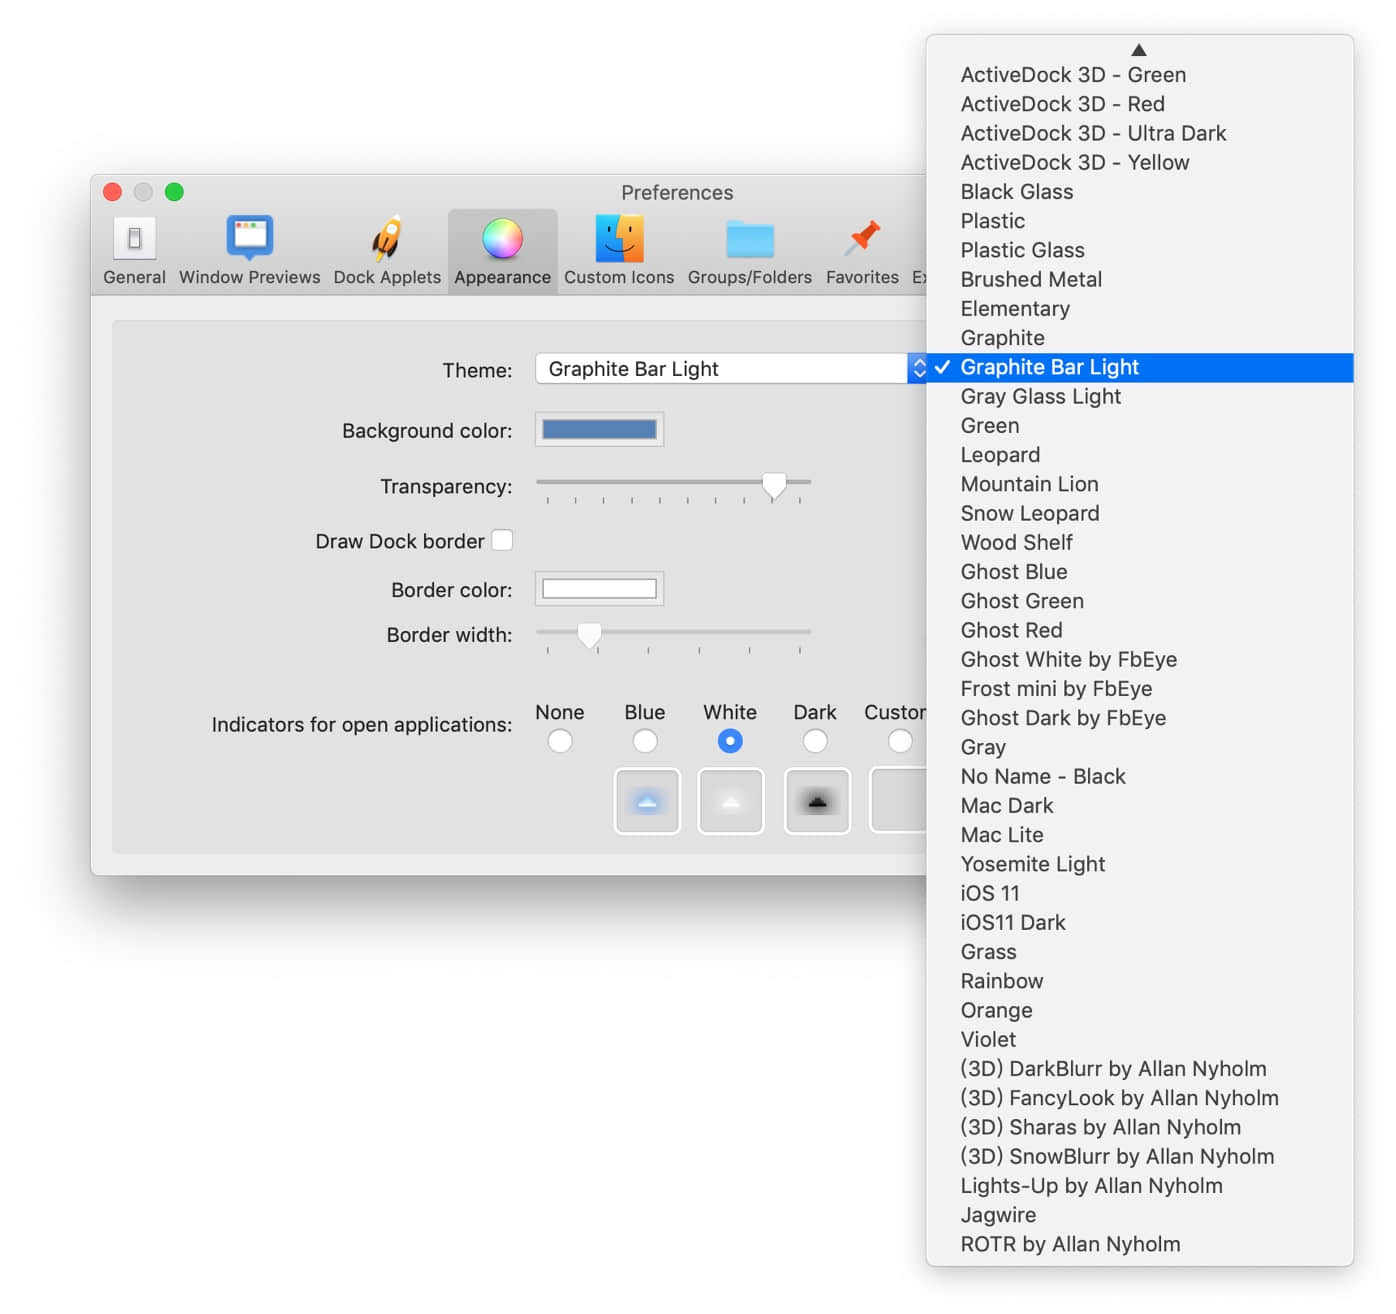1396x1314 pixels.
Task: Pick the Black Glass theme
Action: (1140, 192)
